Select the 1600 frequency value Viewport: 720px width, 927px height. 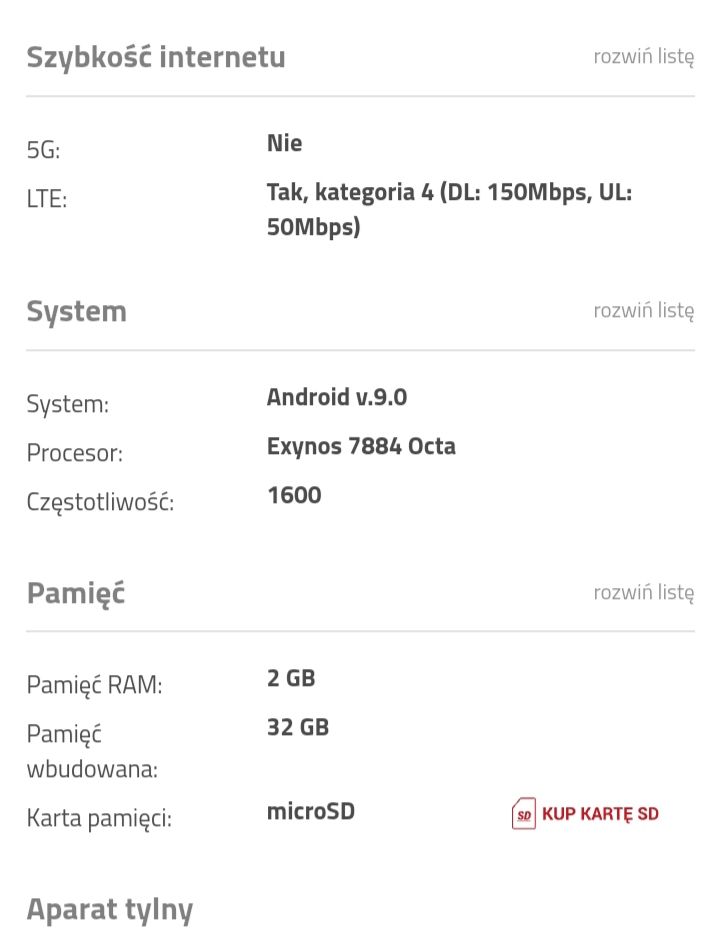point(294,495)
